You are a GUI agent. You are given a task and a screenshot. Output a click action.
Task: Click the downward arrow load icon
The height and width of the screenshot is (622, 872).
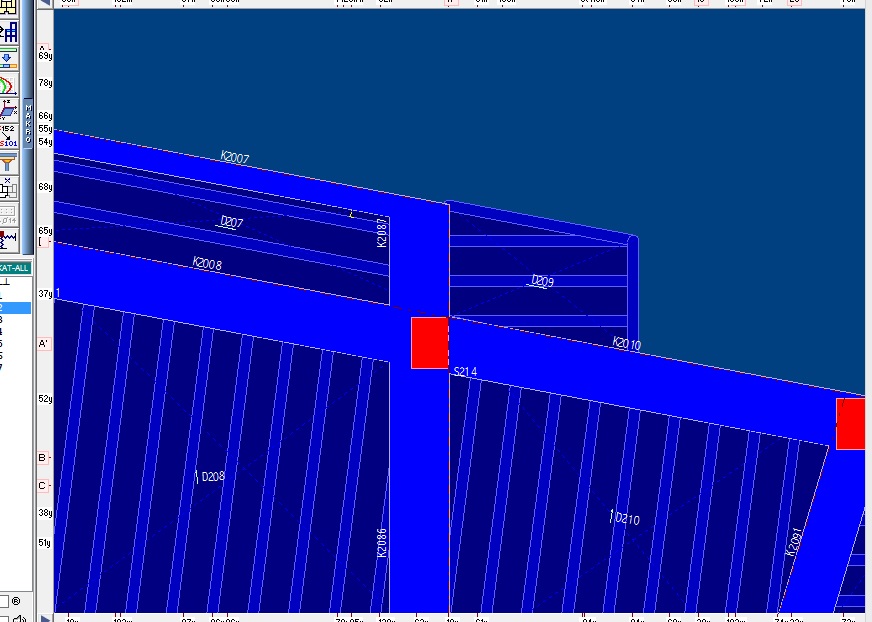[x=8, y=61]
